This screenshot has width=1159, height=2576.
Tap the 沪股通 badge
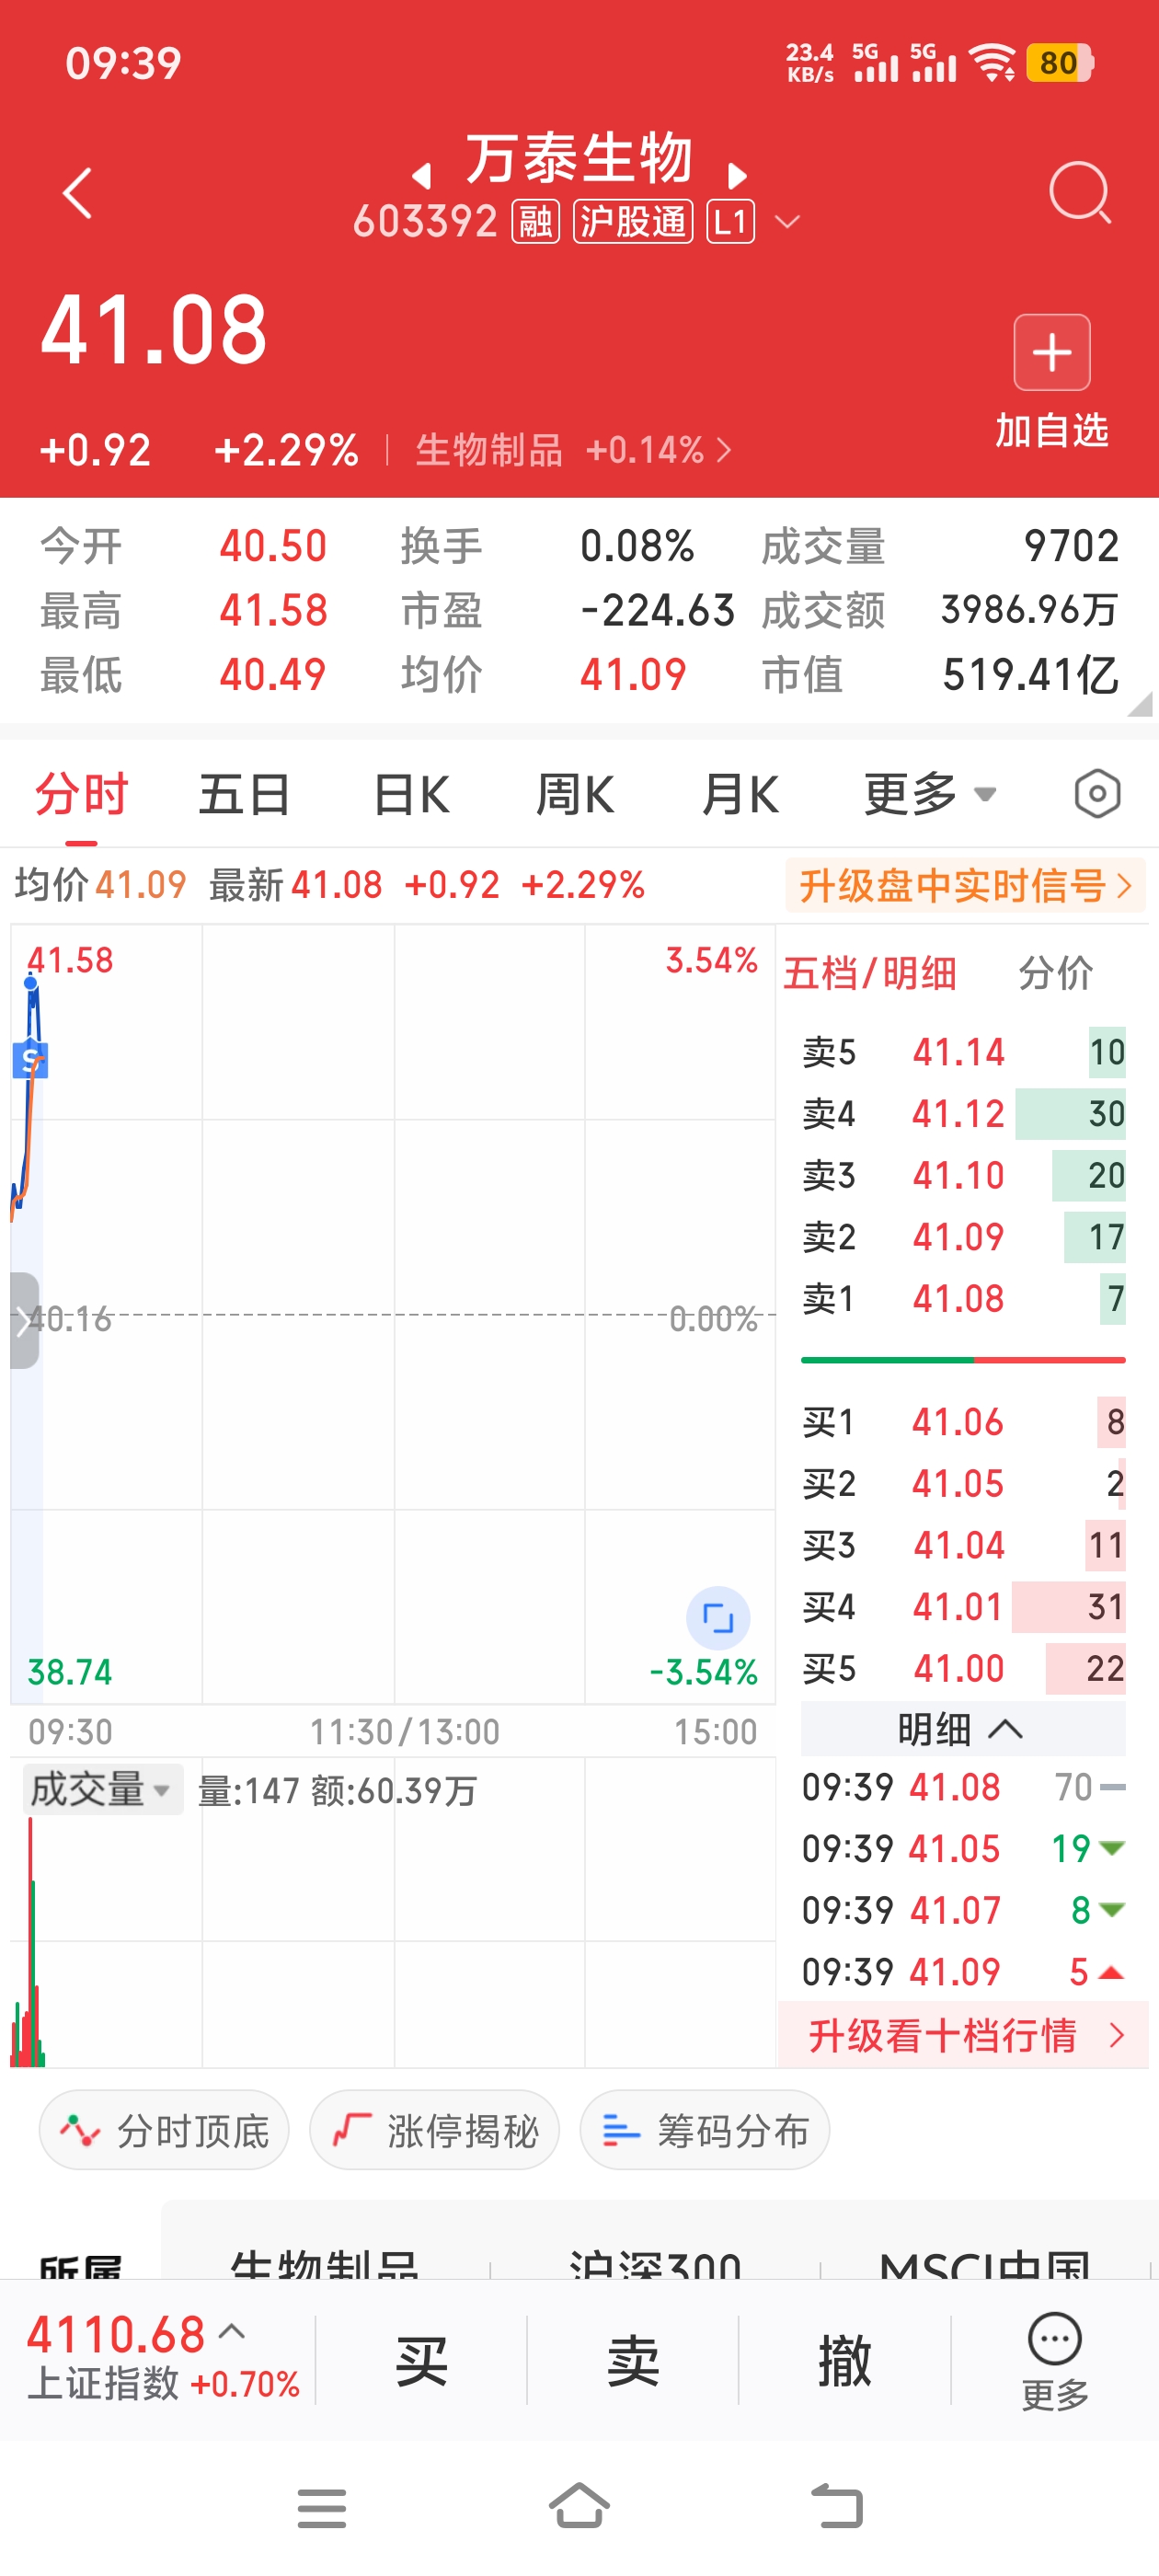pos(633,222)
